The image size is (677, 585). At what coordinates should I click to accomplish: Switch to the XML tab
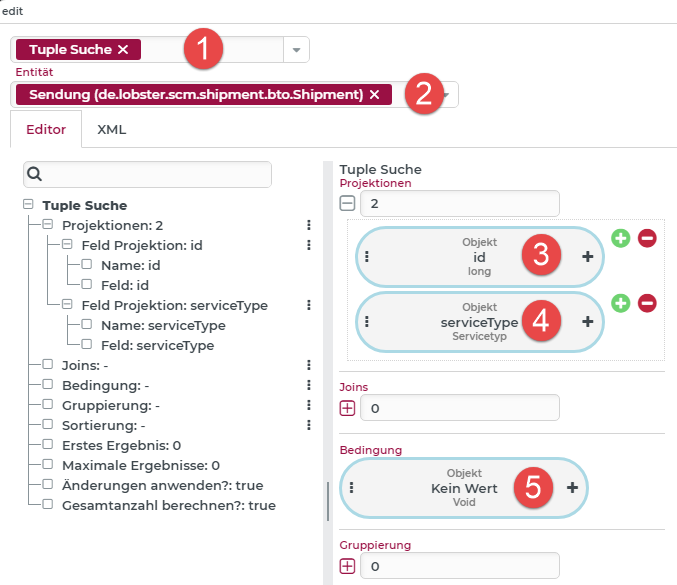pyautogui.click(x=111, y=129)
